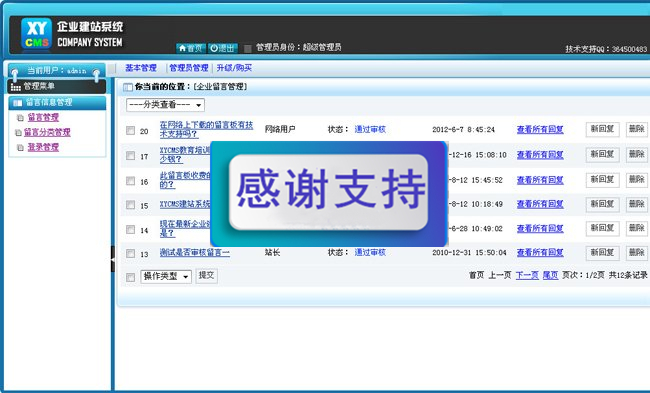650x393 pixels.
Task: Tick checkbox for message 13
Action: tap(130, 253)
